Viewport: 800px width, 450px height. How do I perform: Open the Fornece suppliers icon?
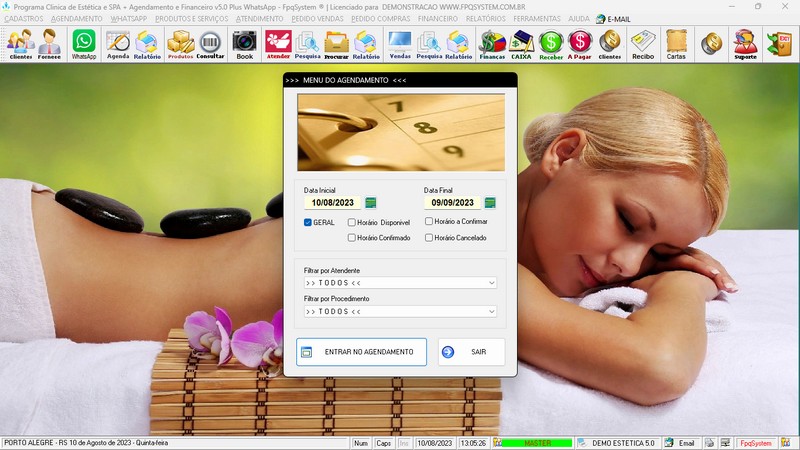49,44
